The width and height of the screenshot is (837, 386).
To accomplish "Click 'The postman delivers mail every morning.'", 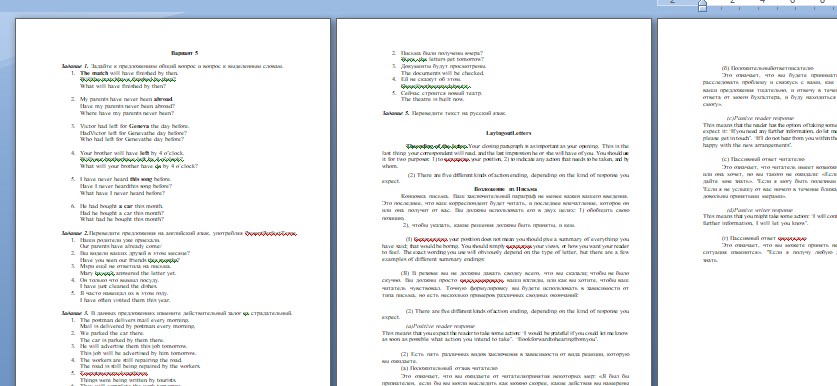I will click(134, 320).
